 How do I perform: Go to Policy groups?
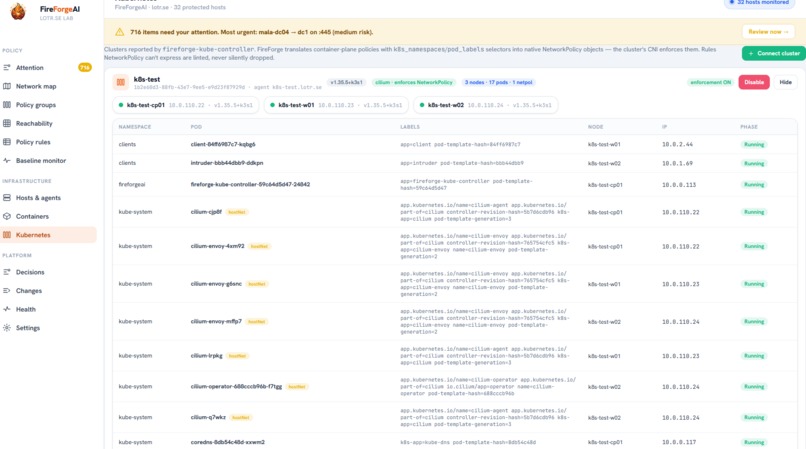(35, 105)
